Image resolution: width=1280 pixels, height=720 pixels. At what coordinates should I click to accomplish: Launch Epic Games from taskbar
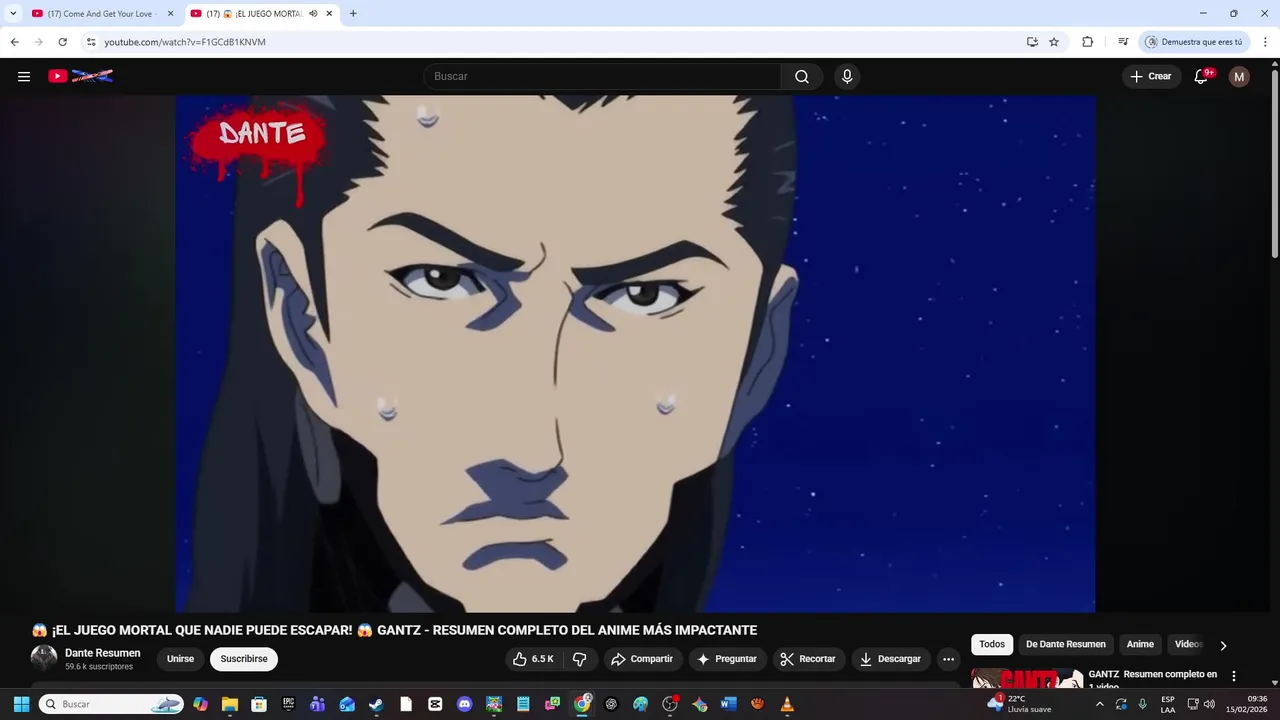point(288,704)
